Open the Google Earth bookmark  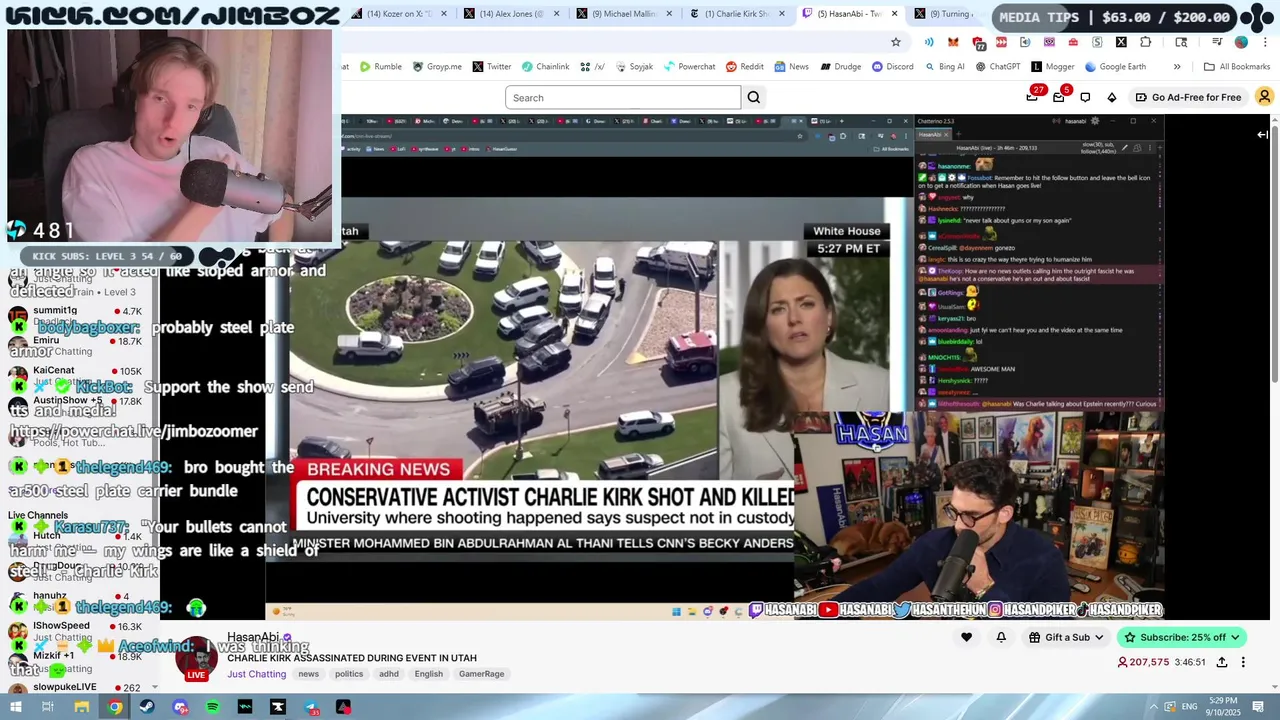click(x=1114, y=67)
